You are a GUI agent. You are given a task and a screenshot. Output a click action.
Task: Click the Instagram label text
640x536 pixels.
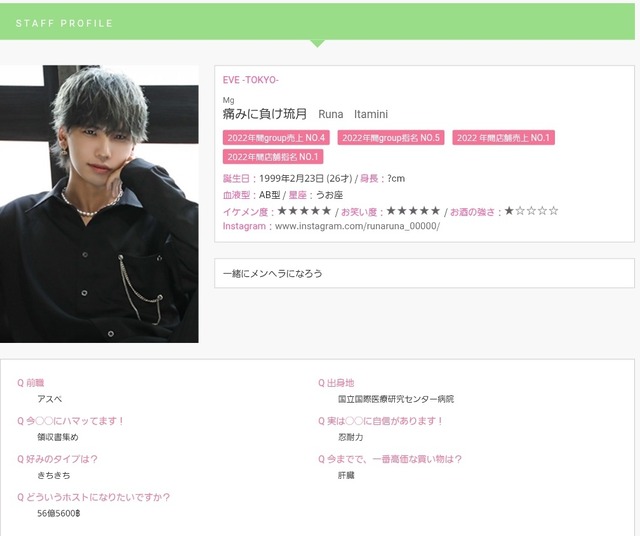[244, 226]
